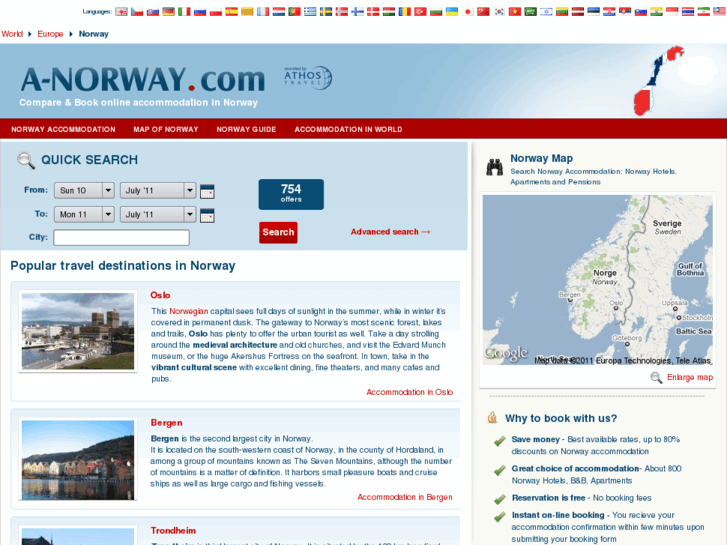Screen dimensions: 727x545
Task: Click the Google map of Norway
Action: (x=598, y=280)
